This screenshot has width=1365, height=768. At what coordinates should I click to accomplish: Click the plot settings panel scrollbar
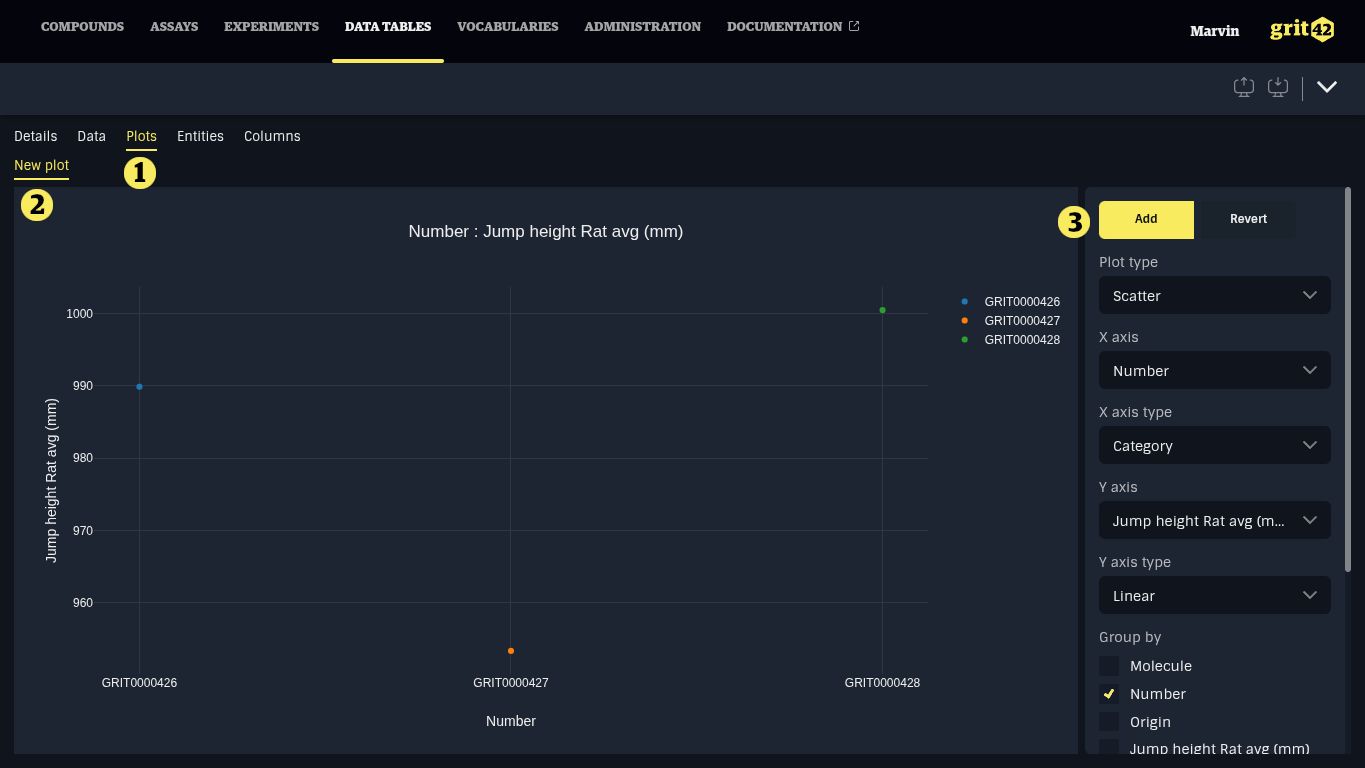[1348, 380]
